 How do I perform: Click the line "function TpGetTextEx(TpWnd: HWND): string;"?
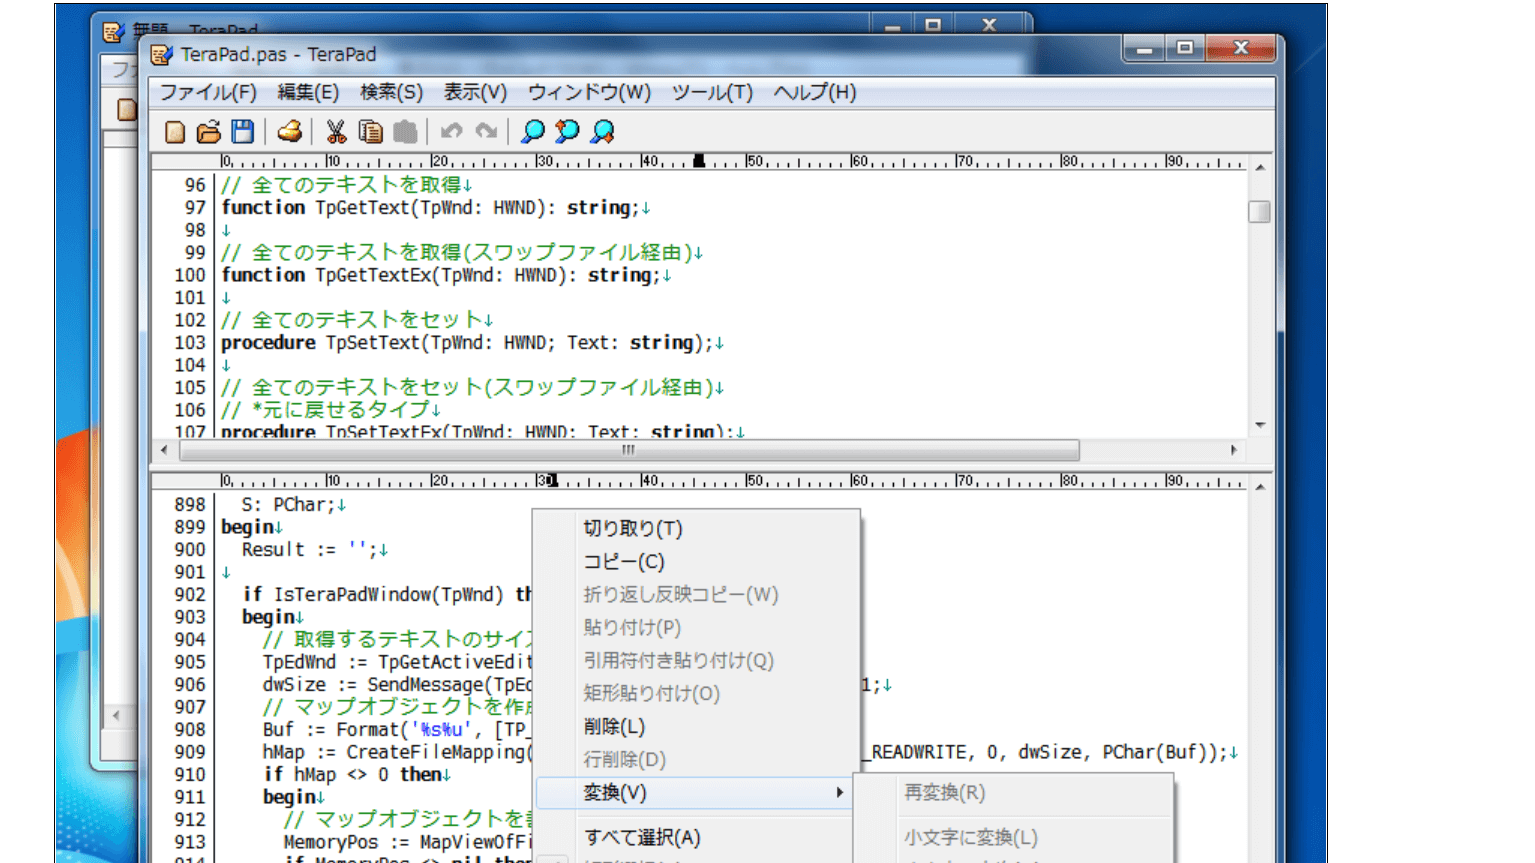coord(440,275)
